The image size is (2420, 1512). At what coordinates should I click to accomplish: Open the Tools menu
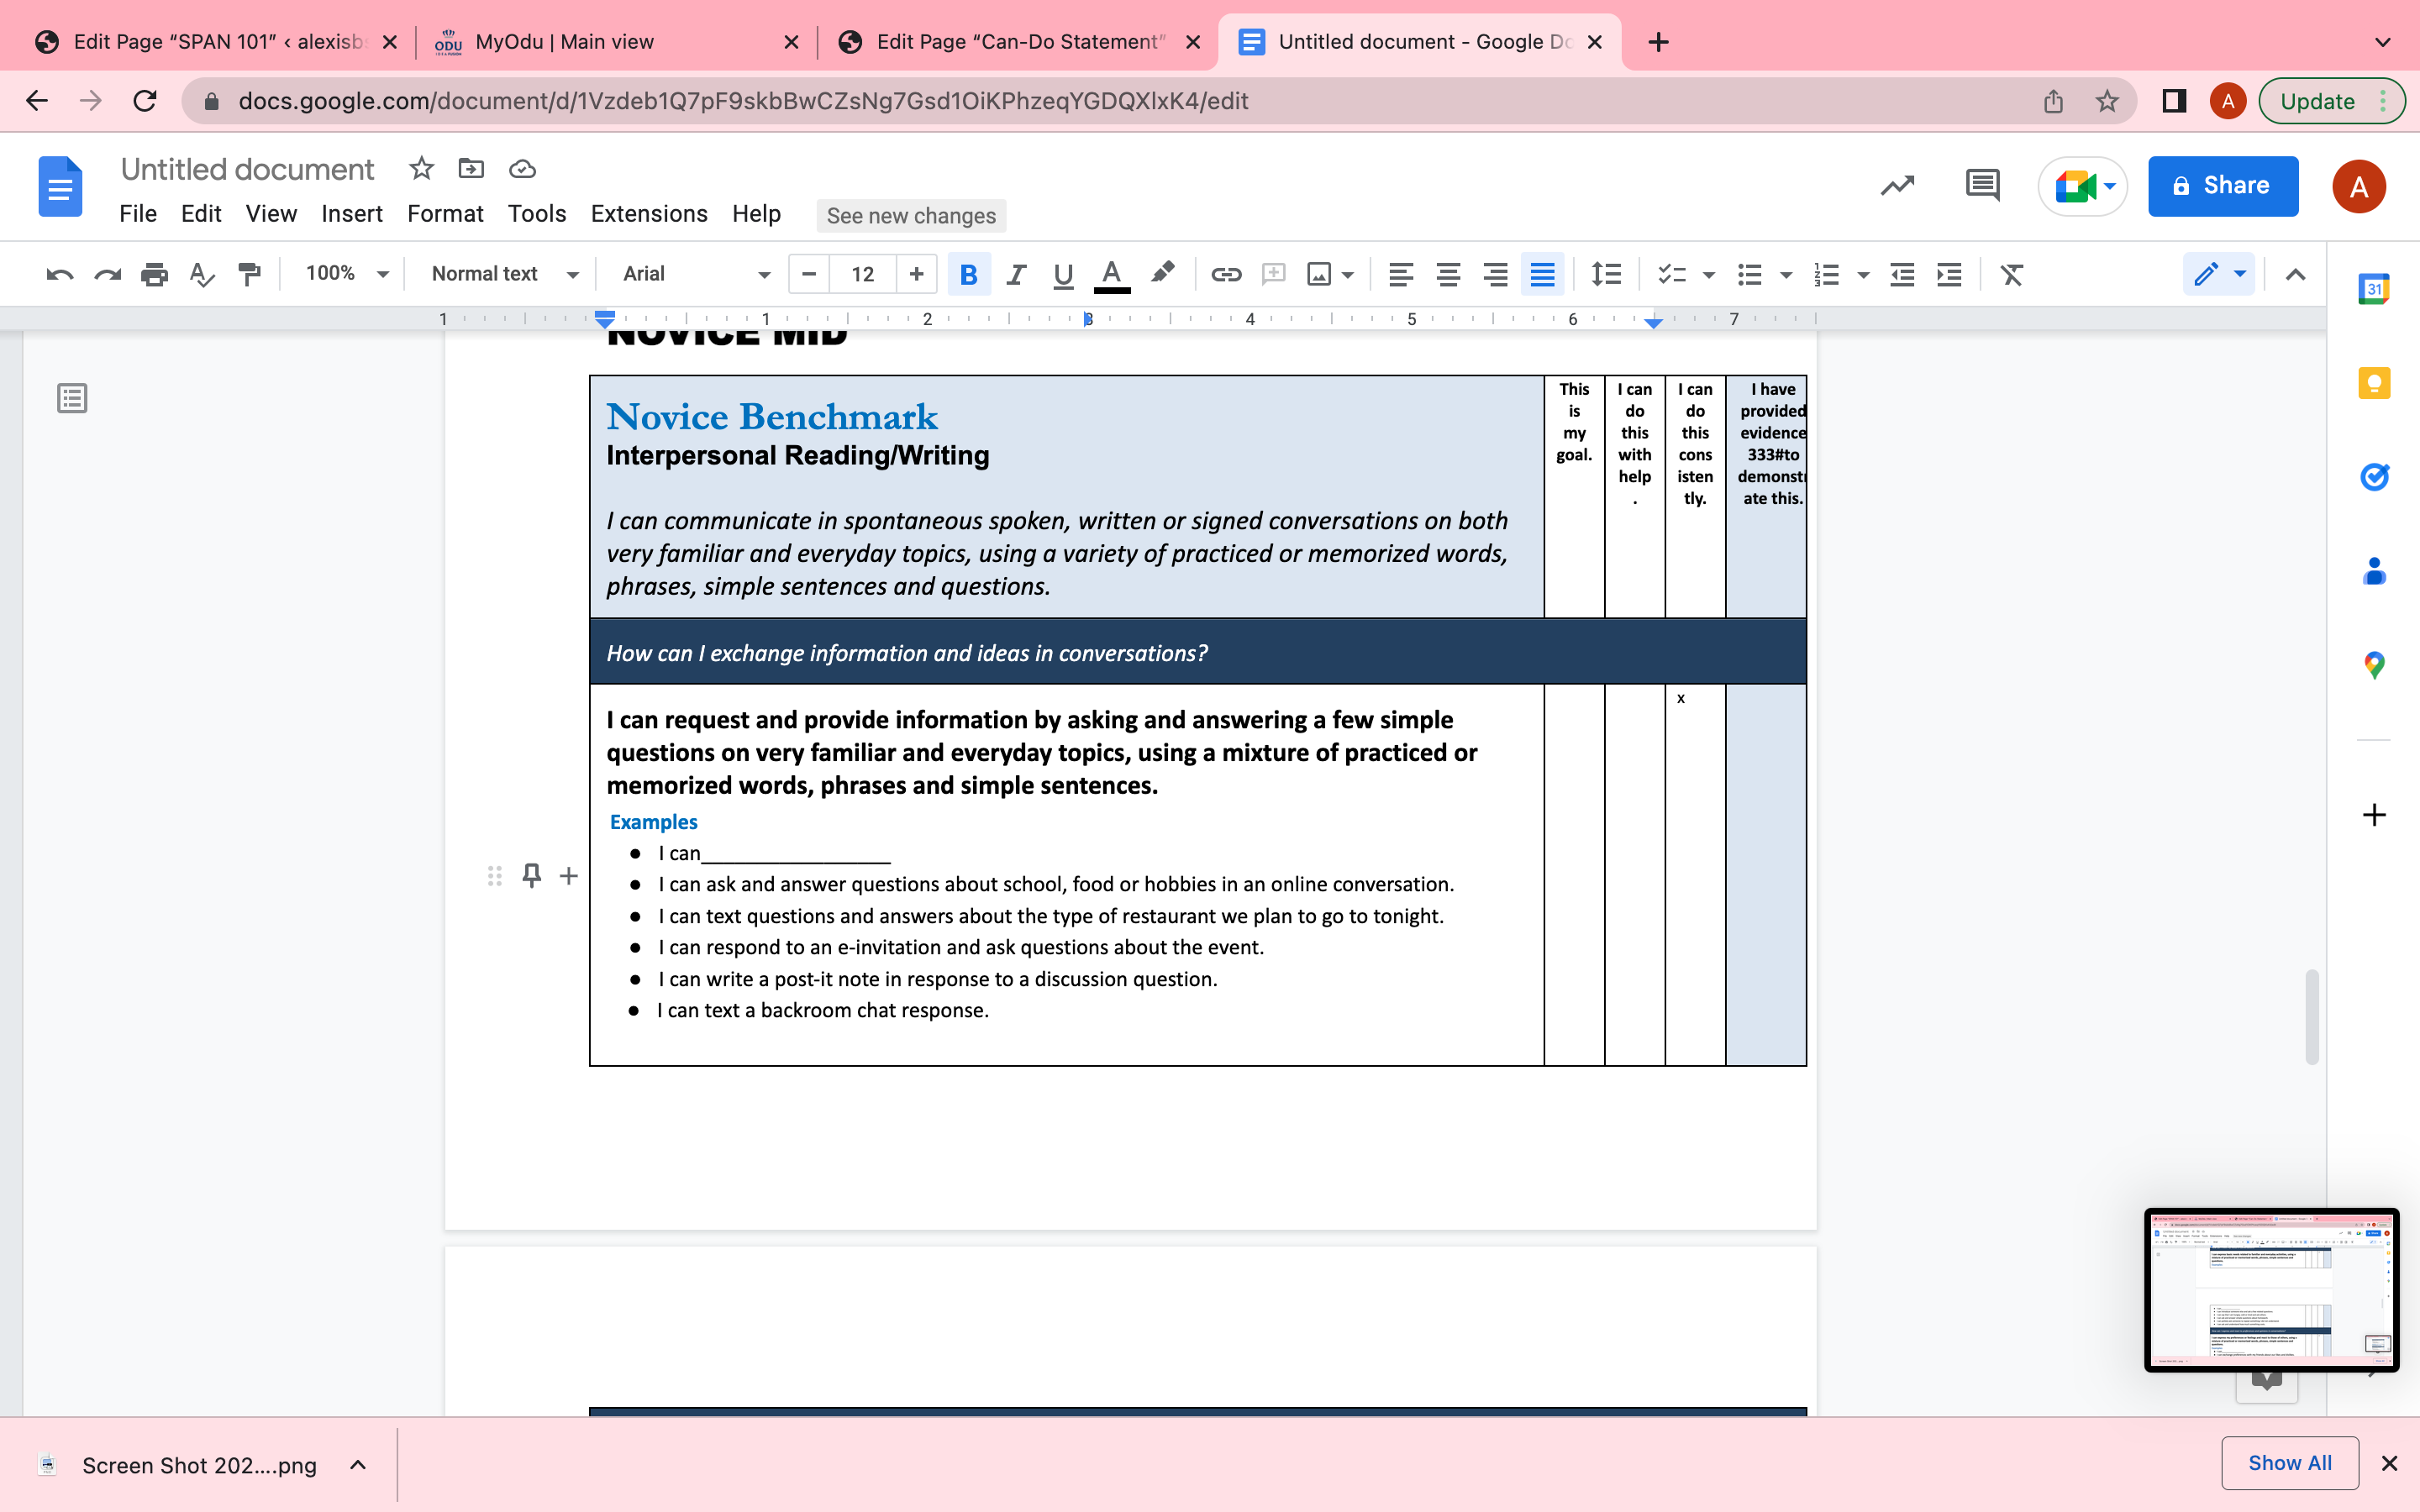(537, 214)
